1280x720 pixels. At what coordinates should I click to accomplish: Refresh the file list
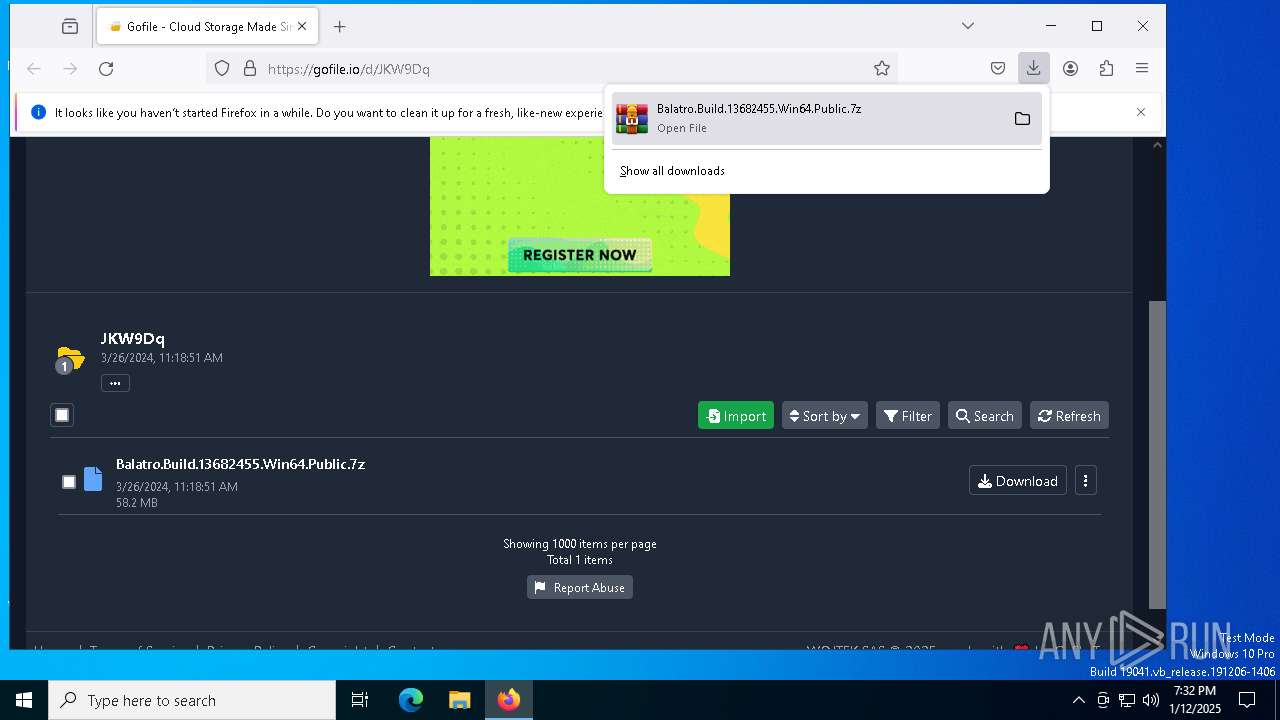tap(1069, 416)
